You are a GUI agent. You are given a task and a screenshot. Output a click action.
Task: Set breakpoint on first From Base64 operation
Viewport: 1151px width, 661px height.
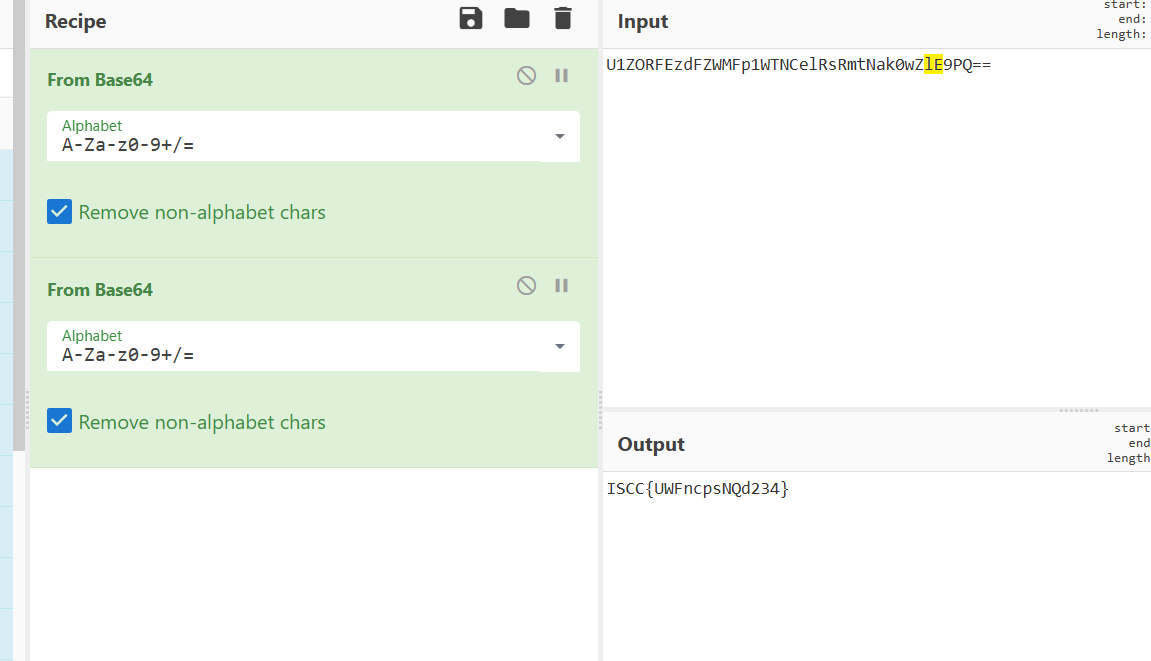pyautogui.click(x=562, y=76)
